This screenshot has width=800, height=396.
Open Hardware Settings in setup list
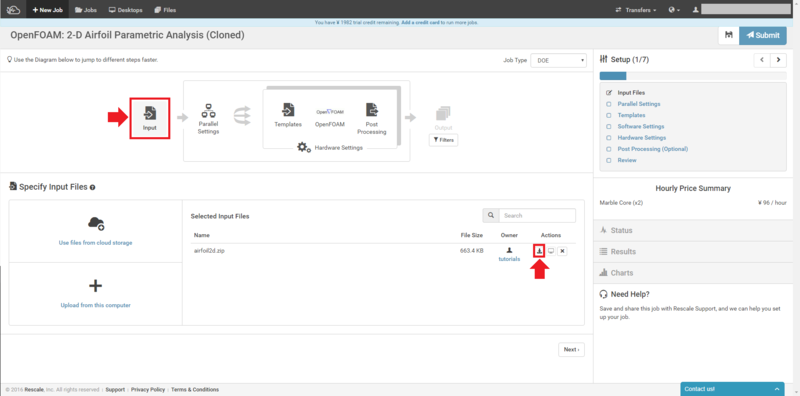642,138
